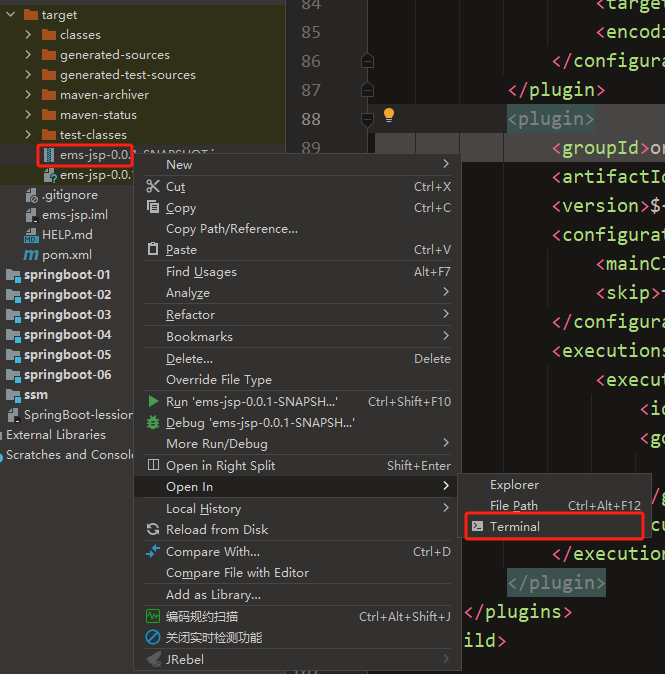Select Scratches and Consoles
The width and height of the screenshot is (665, 674).
point(70,455)
